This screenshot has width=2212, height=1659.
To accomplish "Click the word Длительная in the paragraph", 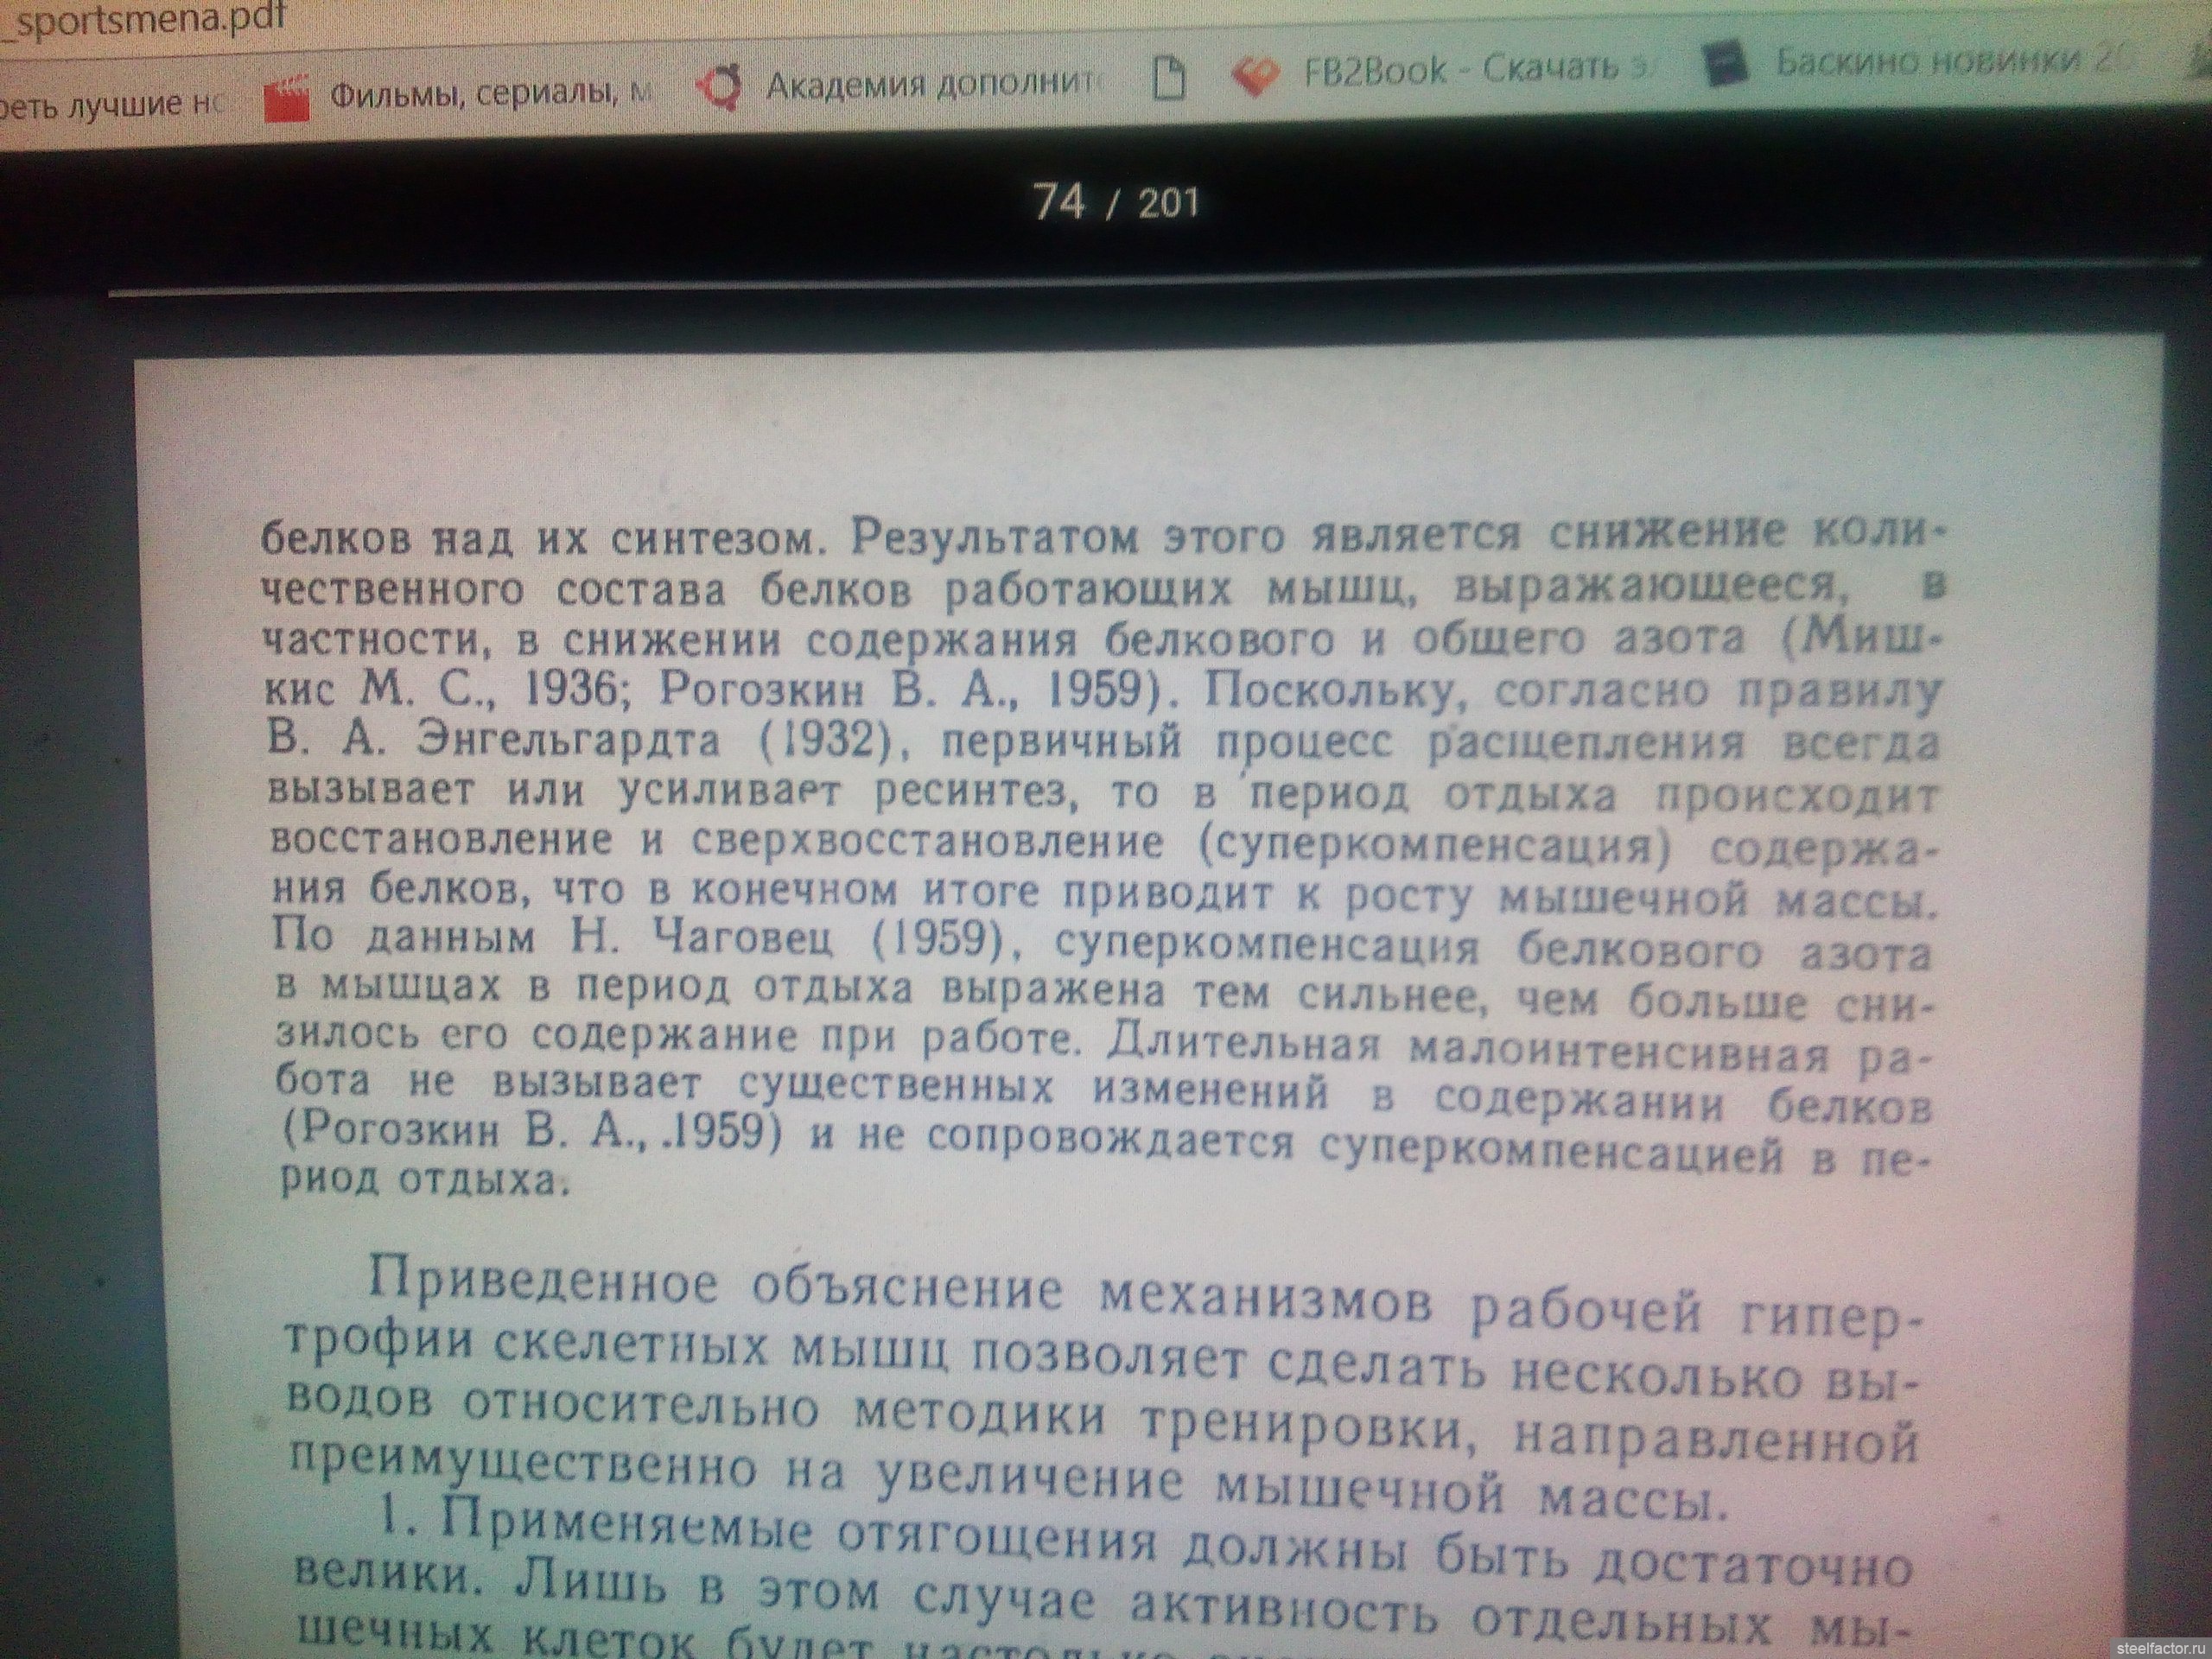I will tap(1244, 1044).
